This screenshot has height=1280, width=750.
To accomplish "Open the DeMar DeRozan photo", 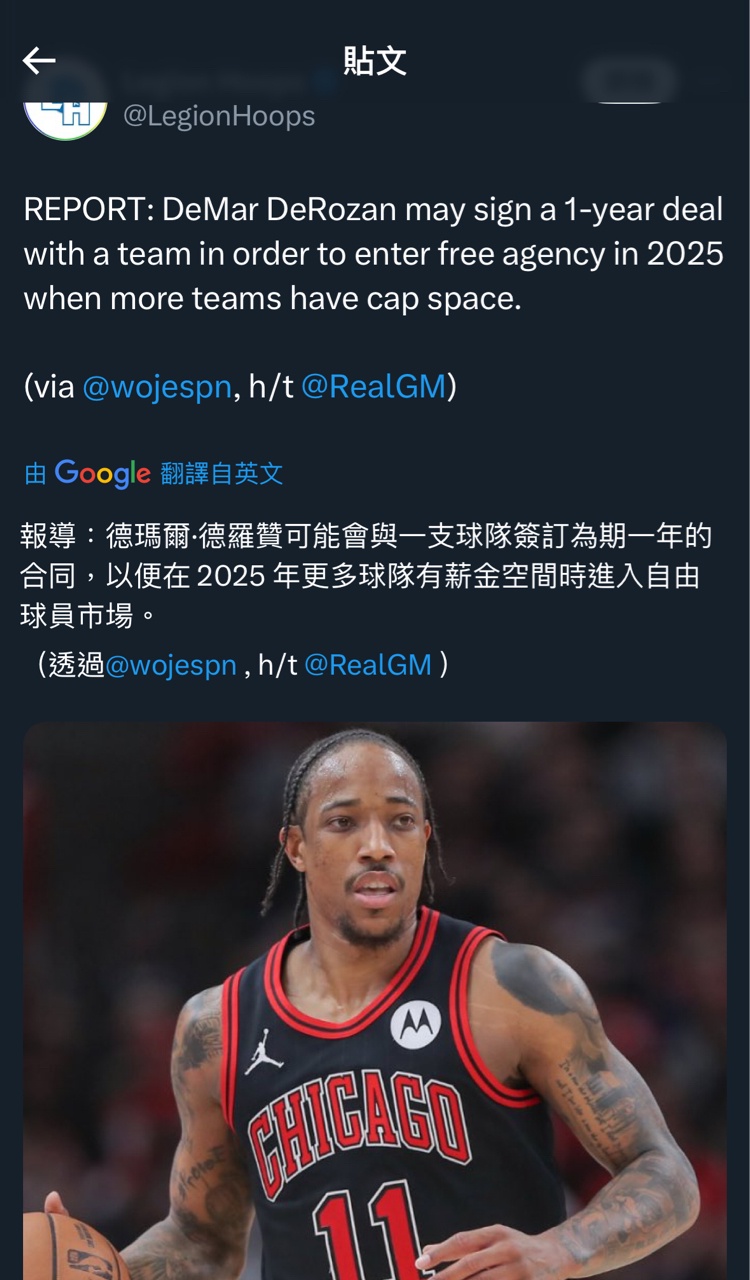I will (x=375, y=1001).
